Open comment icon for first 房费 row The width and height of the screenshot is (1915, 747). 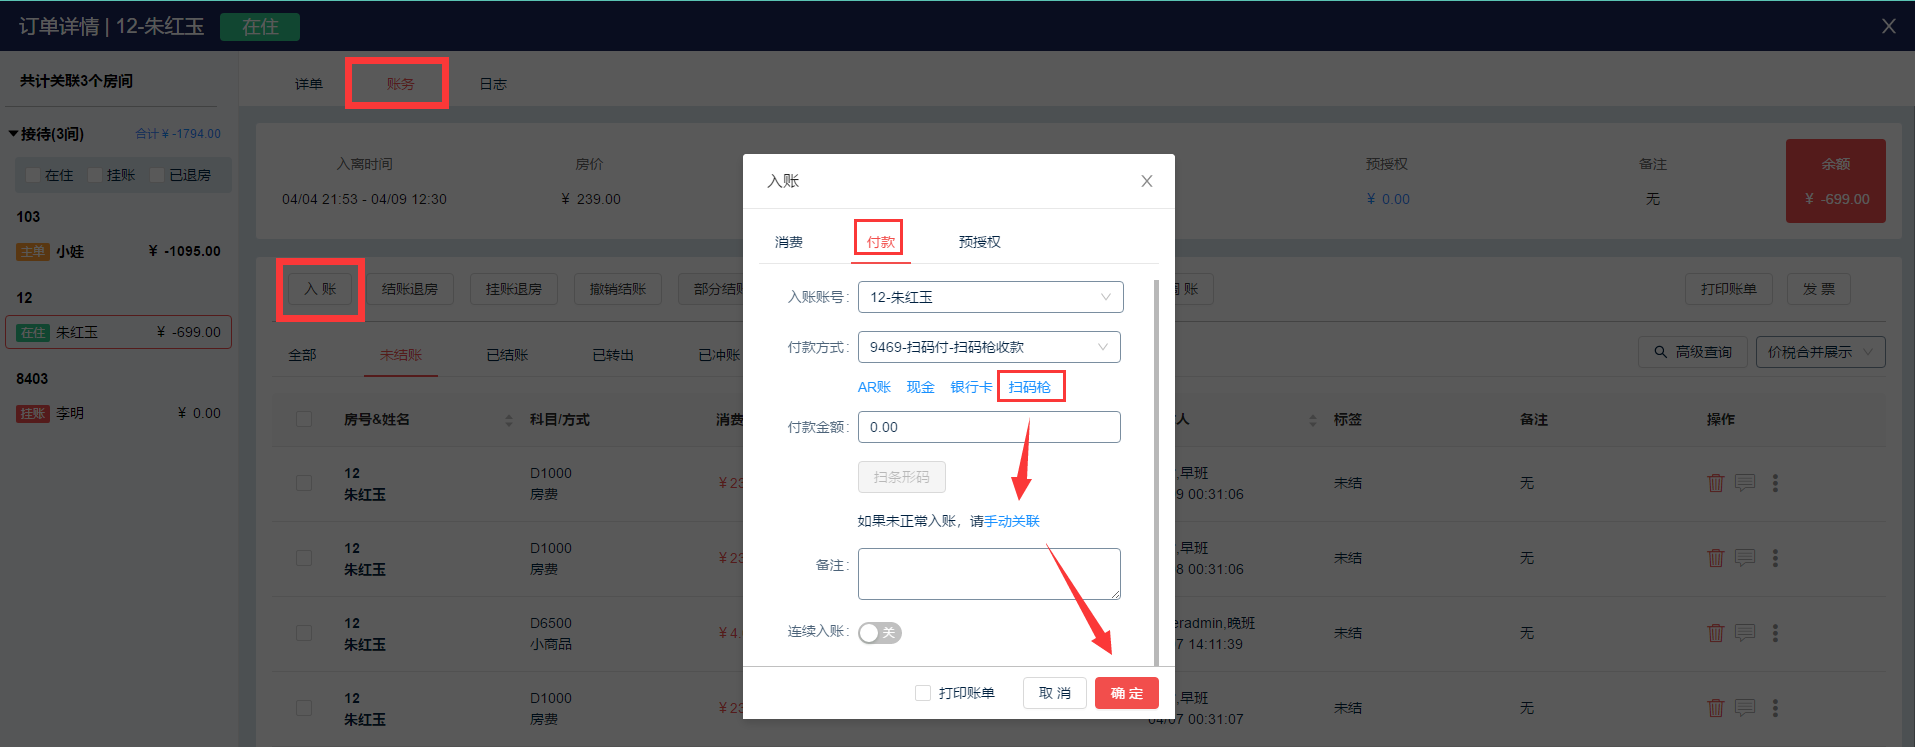(1745, 483)
